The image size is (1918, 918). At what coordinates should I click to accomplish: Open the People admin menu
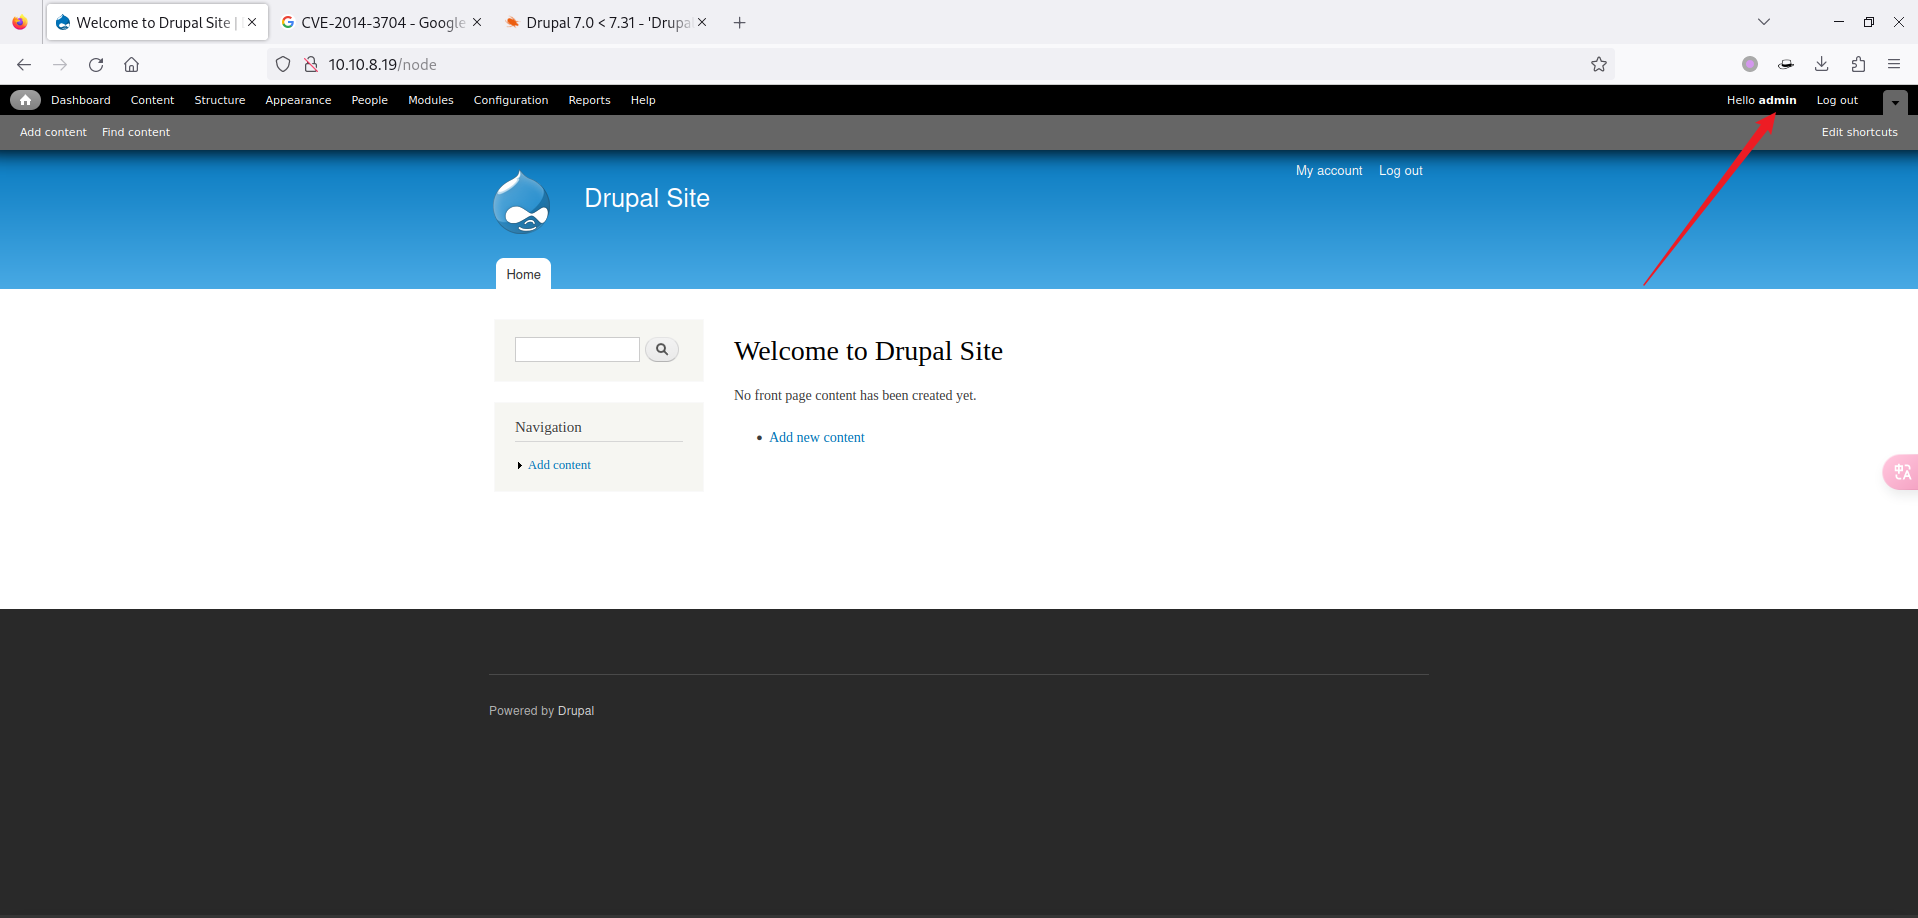[370, 100]
